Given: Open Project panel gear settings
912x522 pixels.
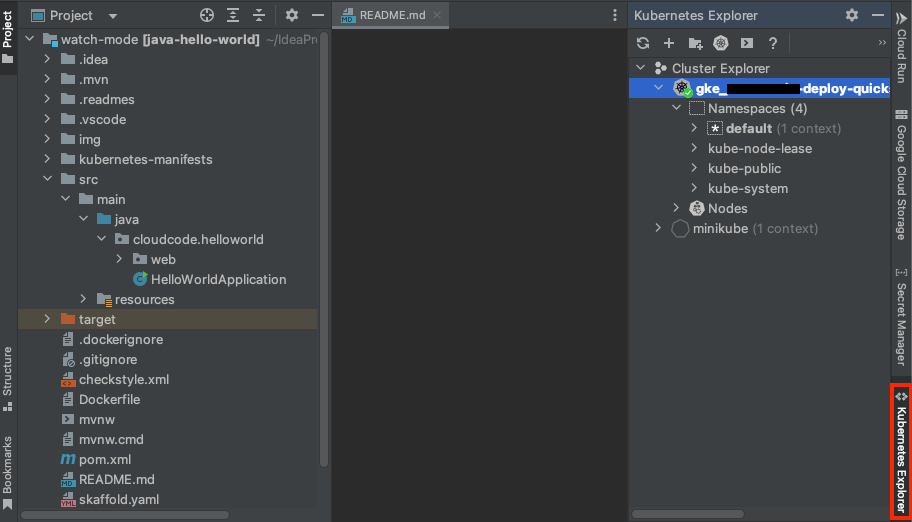Looking at the screenshot, I should tap(292, 15).
